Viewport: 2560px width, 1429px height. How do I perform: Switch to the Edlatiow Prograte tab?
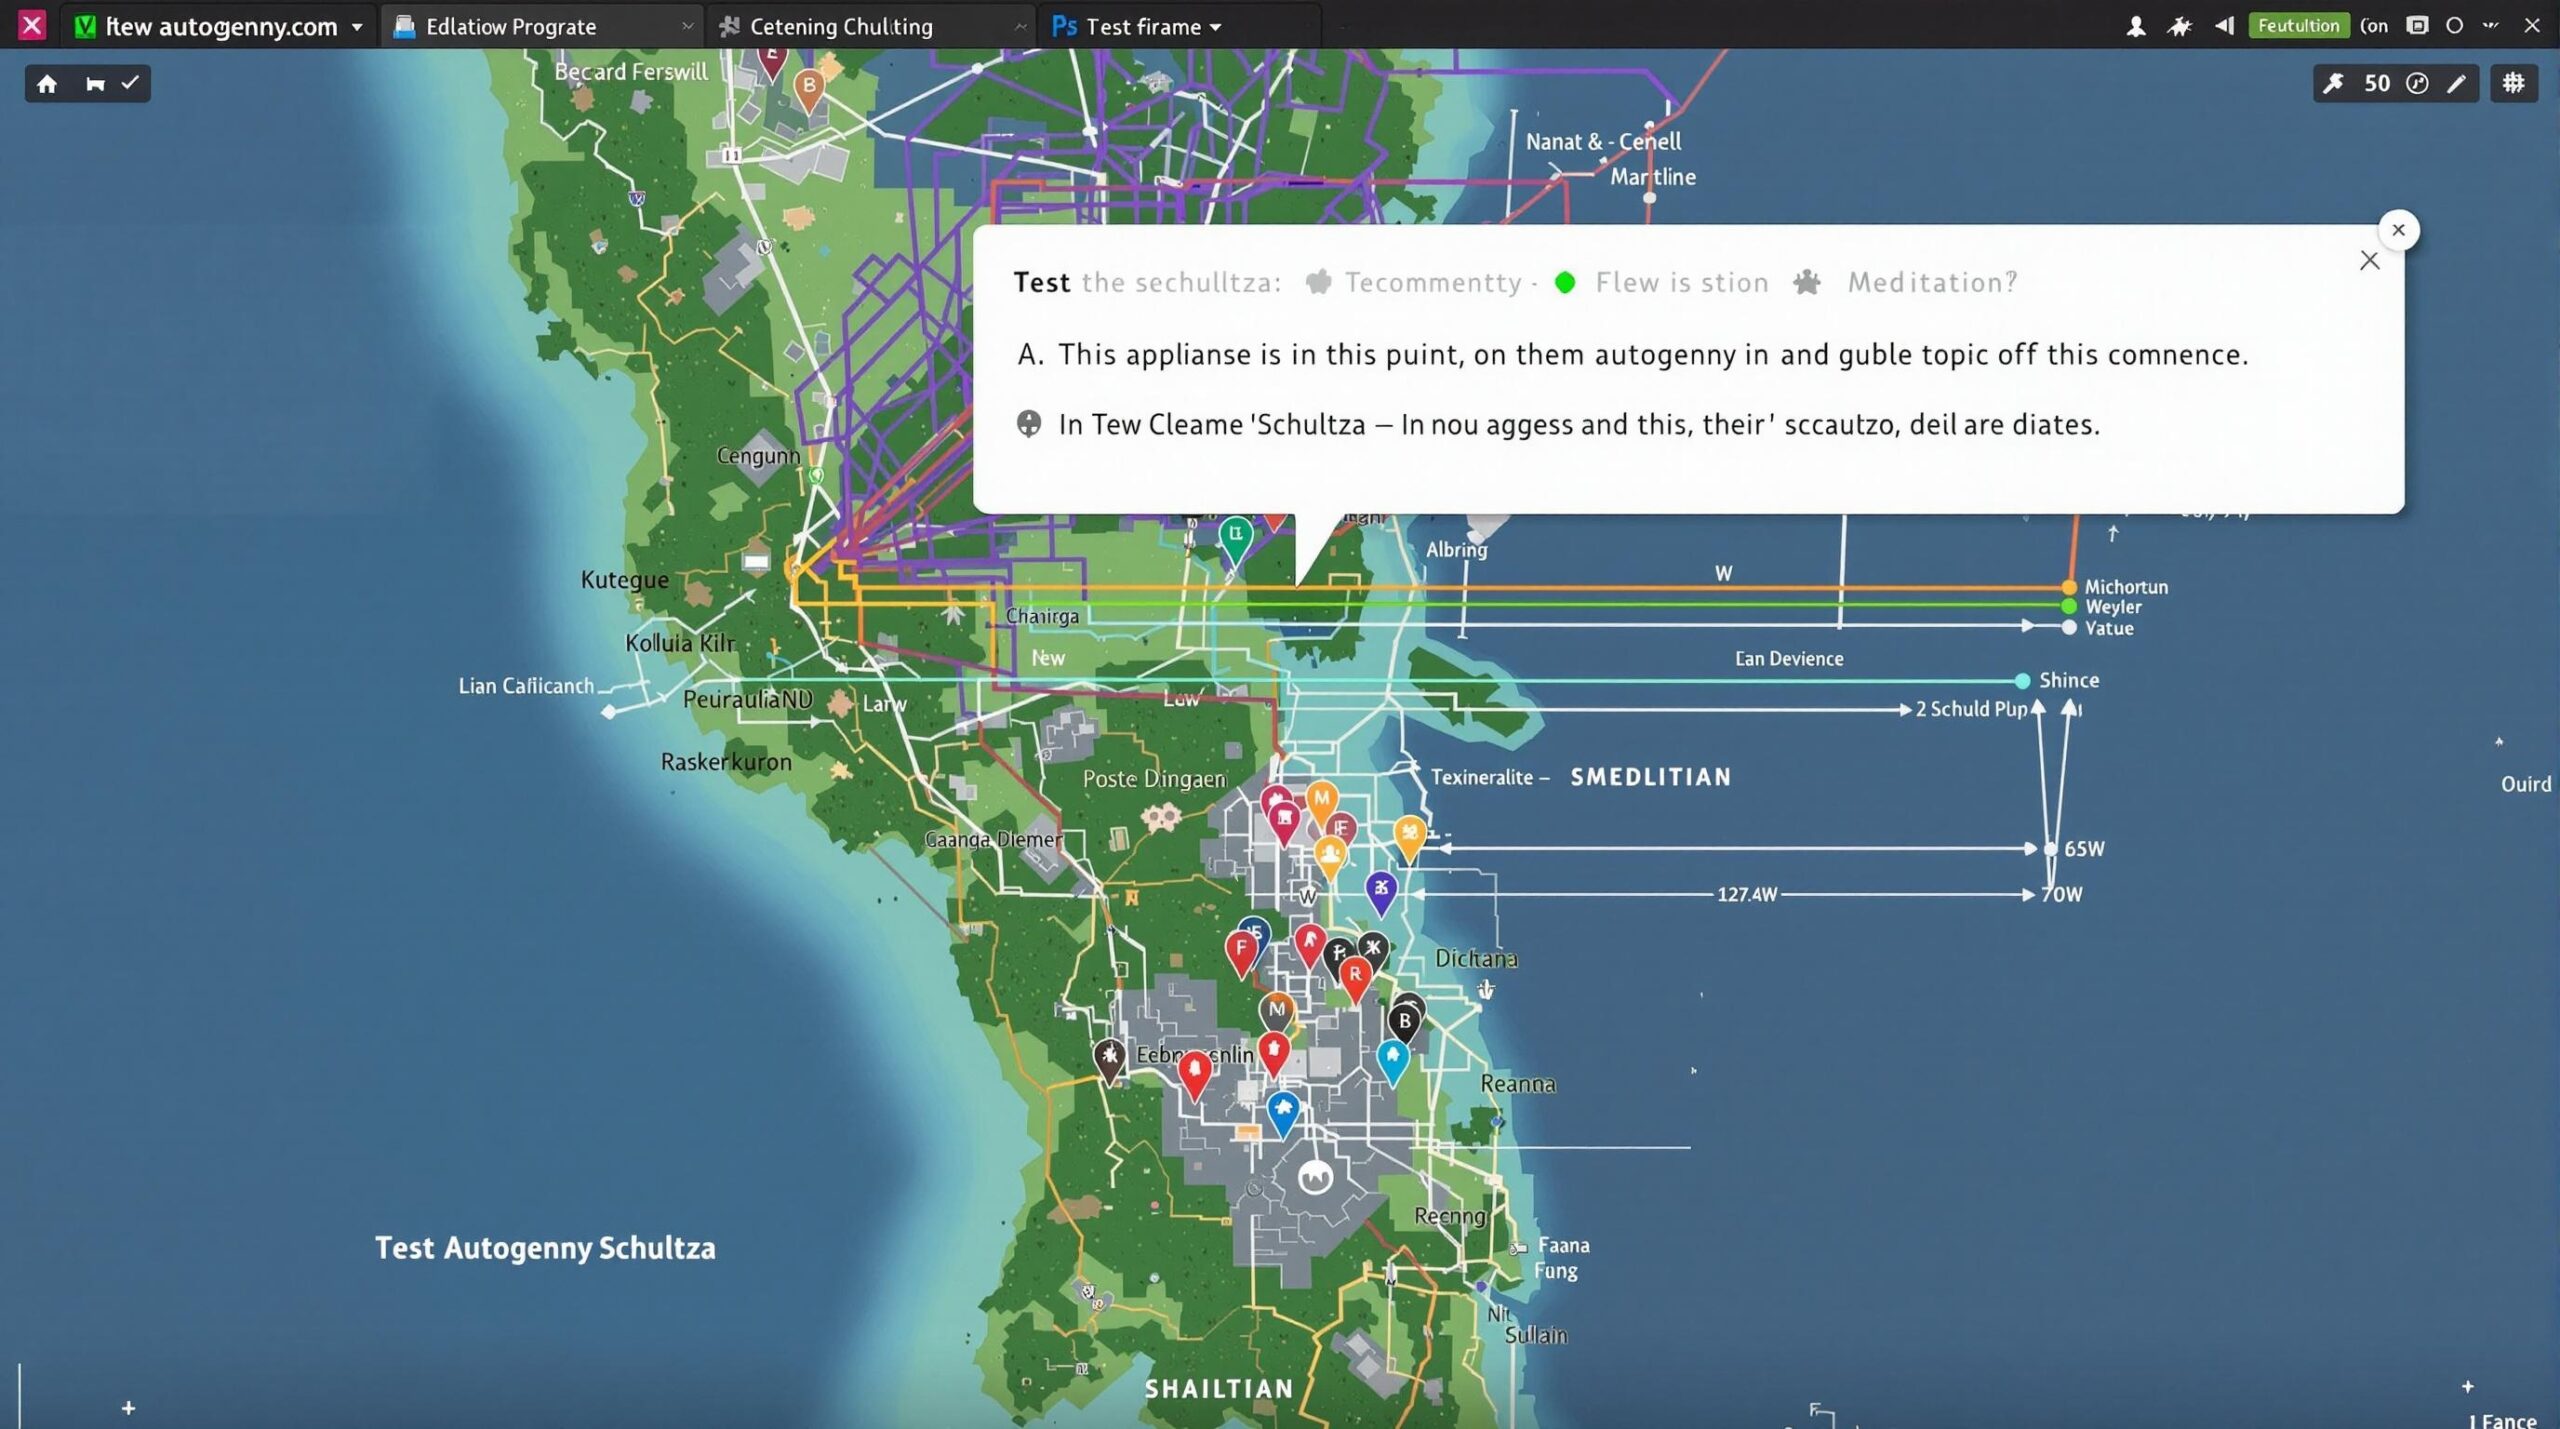point(510,27)
